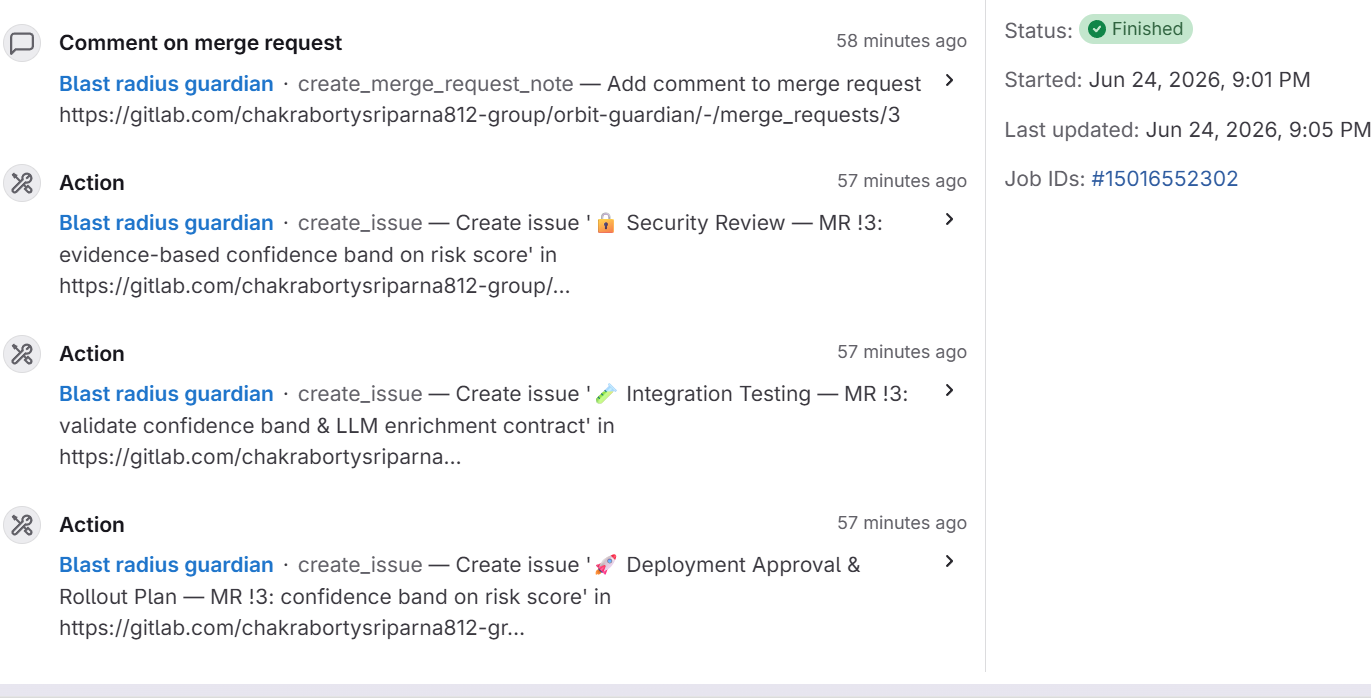Image resolution: width=1371 pixels, height=699 pixels.
Task: Click the tools icon beside Security Review action
Action: click(x=22, y=184)
